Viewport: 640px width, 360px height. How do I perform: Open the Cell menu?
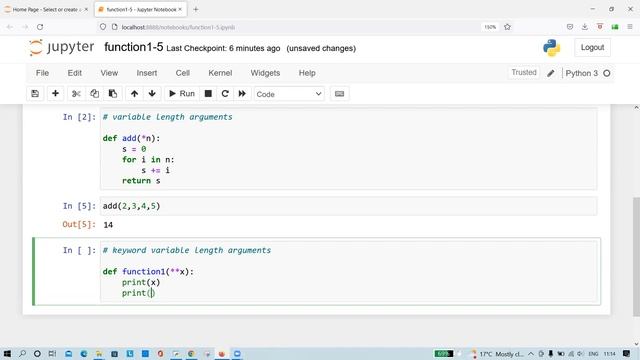183,73
